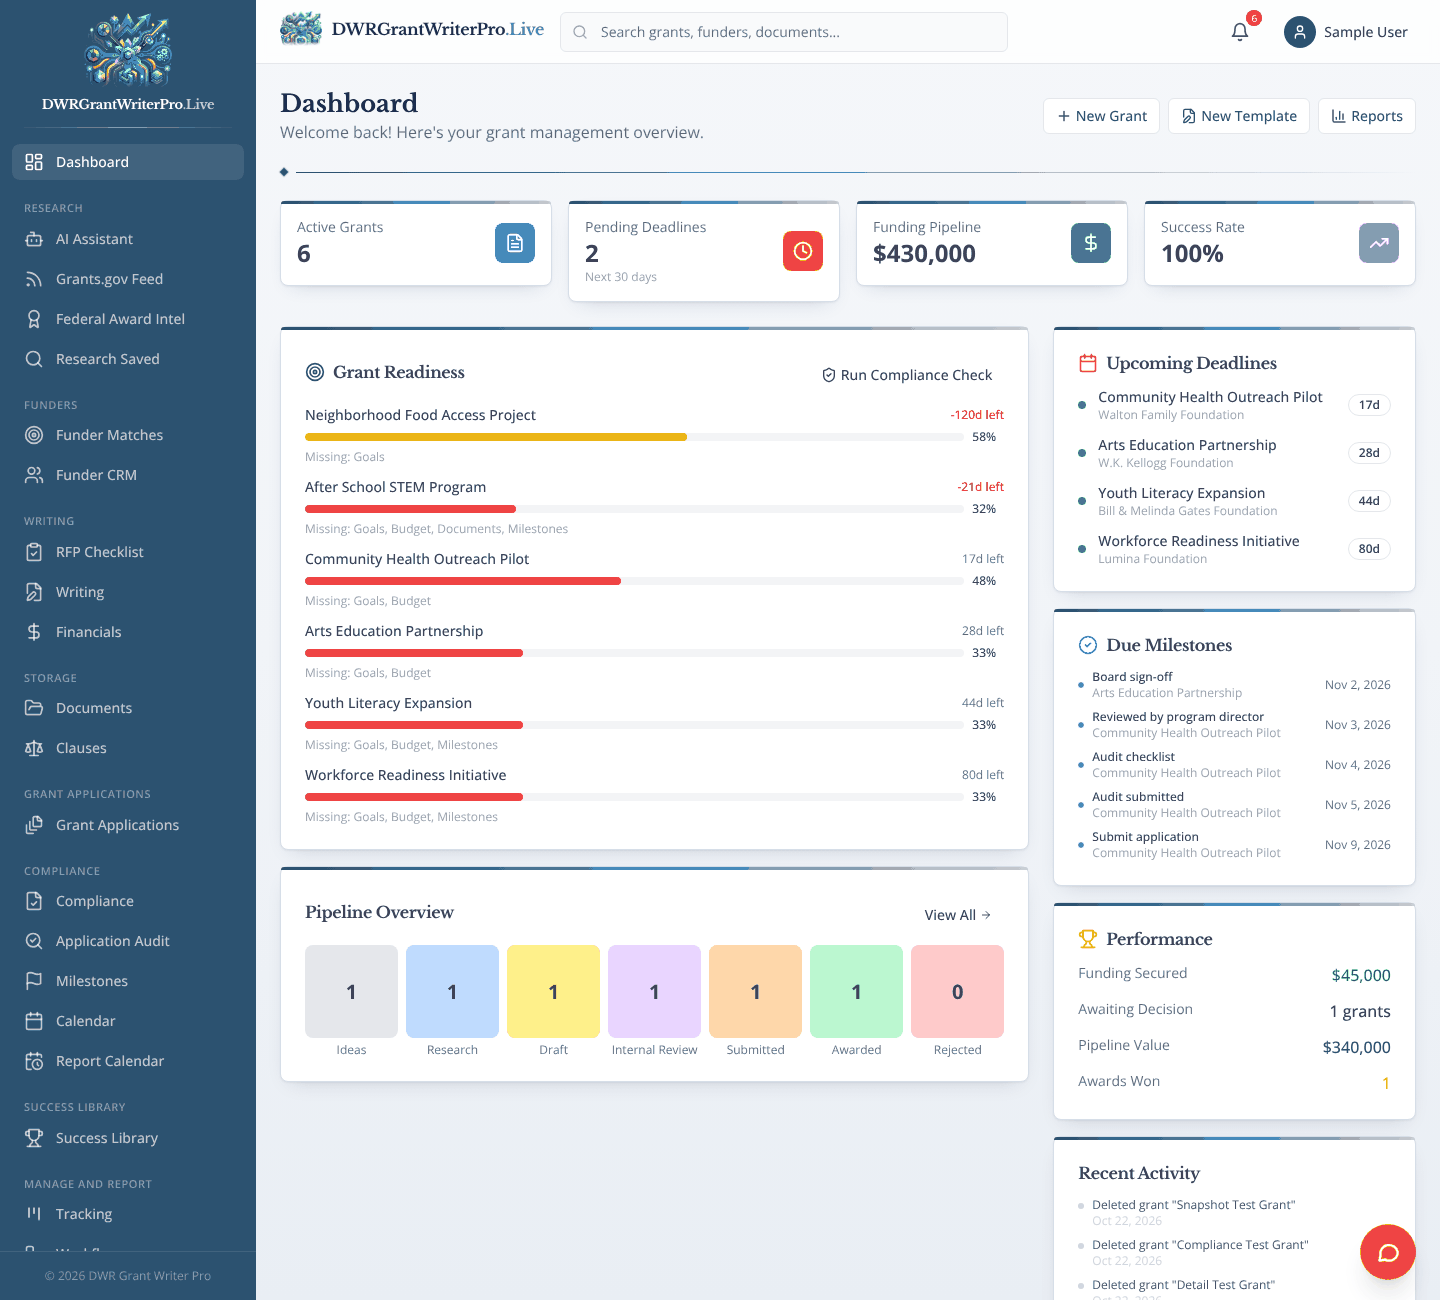Click the Application Audit sidebar icon
Image resolution: width=1440 pixels, height=1300 pixels.
[34, 941]
